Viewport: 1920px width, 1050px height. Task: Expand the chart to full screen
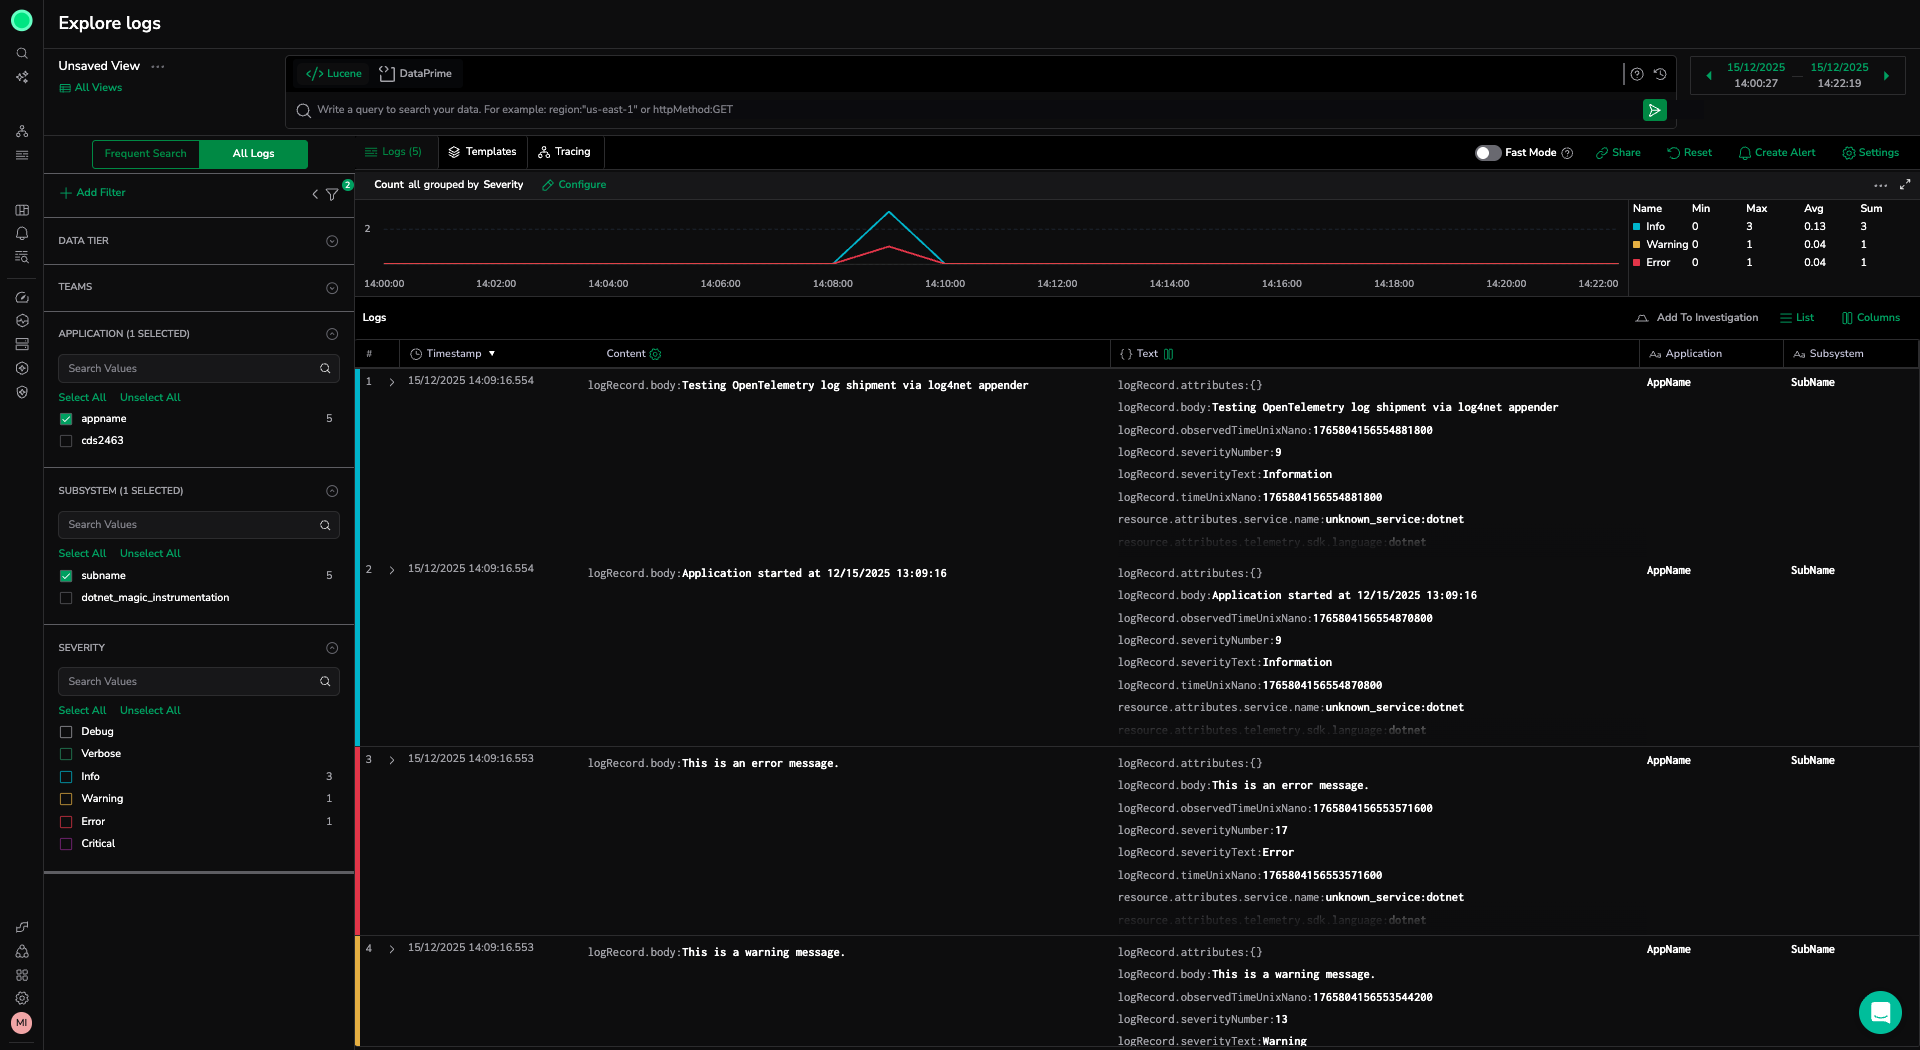[x=1905, y=185]
